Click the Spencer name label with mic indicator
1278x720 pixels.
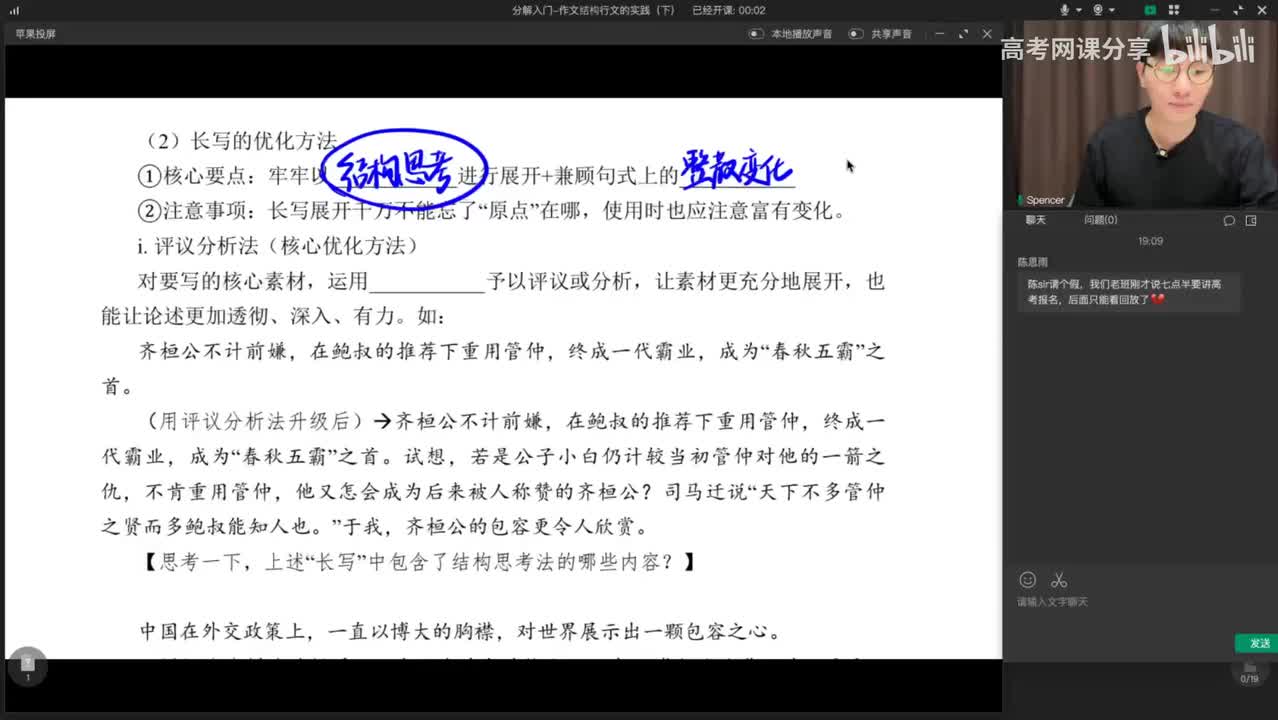click(x=1041, y=200)
